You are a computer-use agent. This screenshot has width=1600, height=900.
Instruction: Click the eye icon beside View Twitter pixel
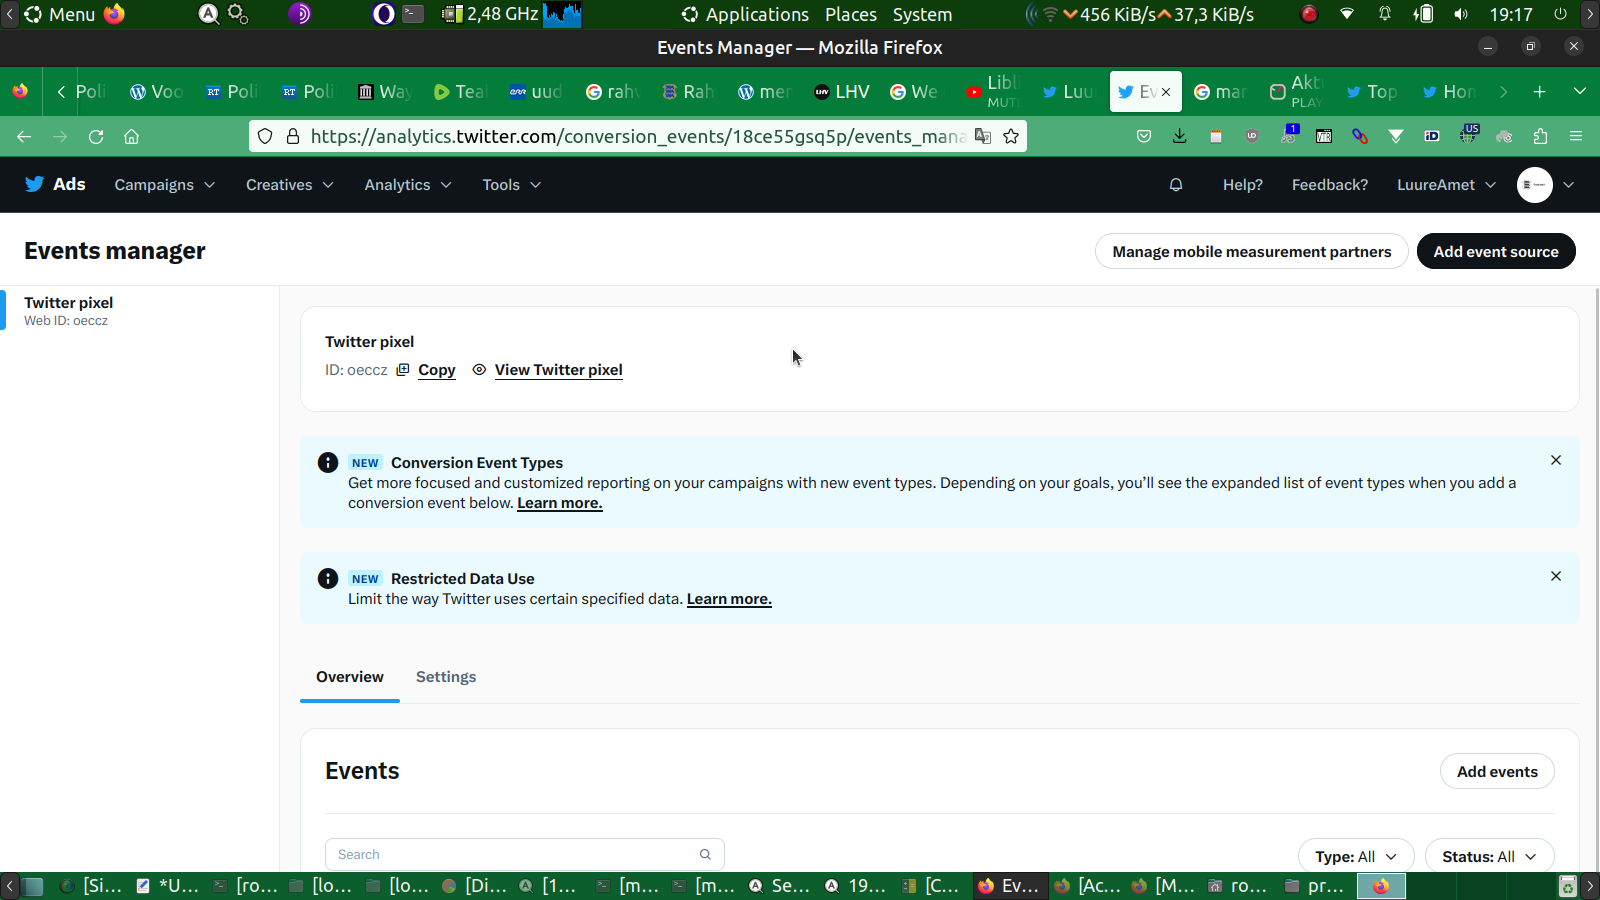click(479, 370)
